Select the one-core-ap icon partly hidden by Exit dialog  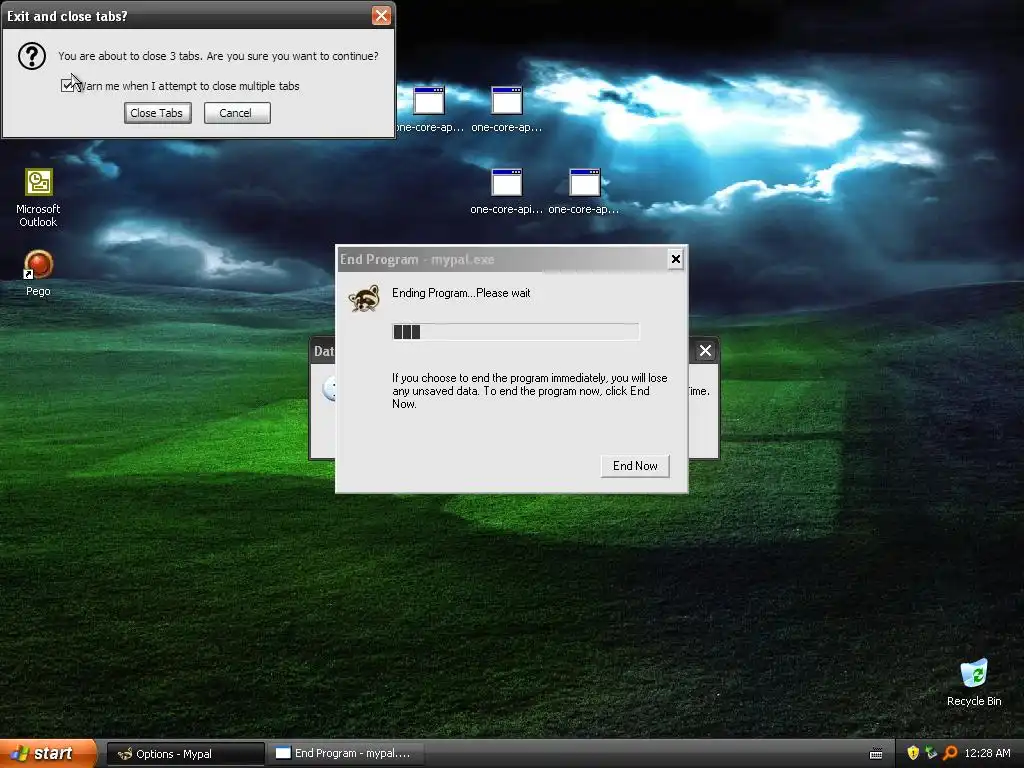point(430,109)
